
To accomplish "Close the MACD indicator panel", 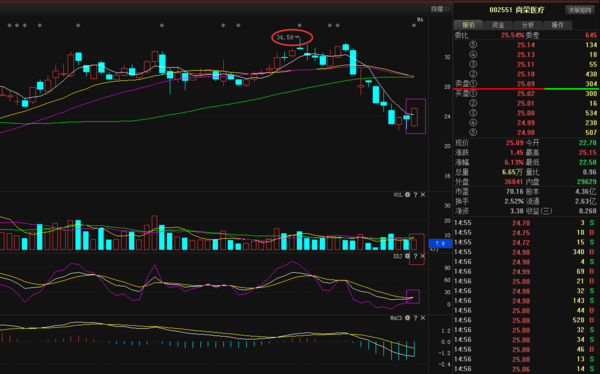I will (423, 318).
